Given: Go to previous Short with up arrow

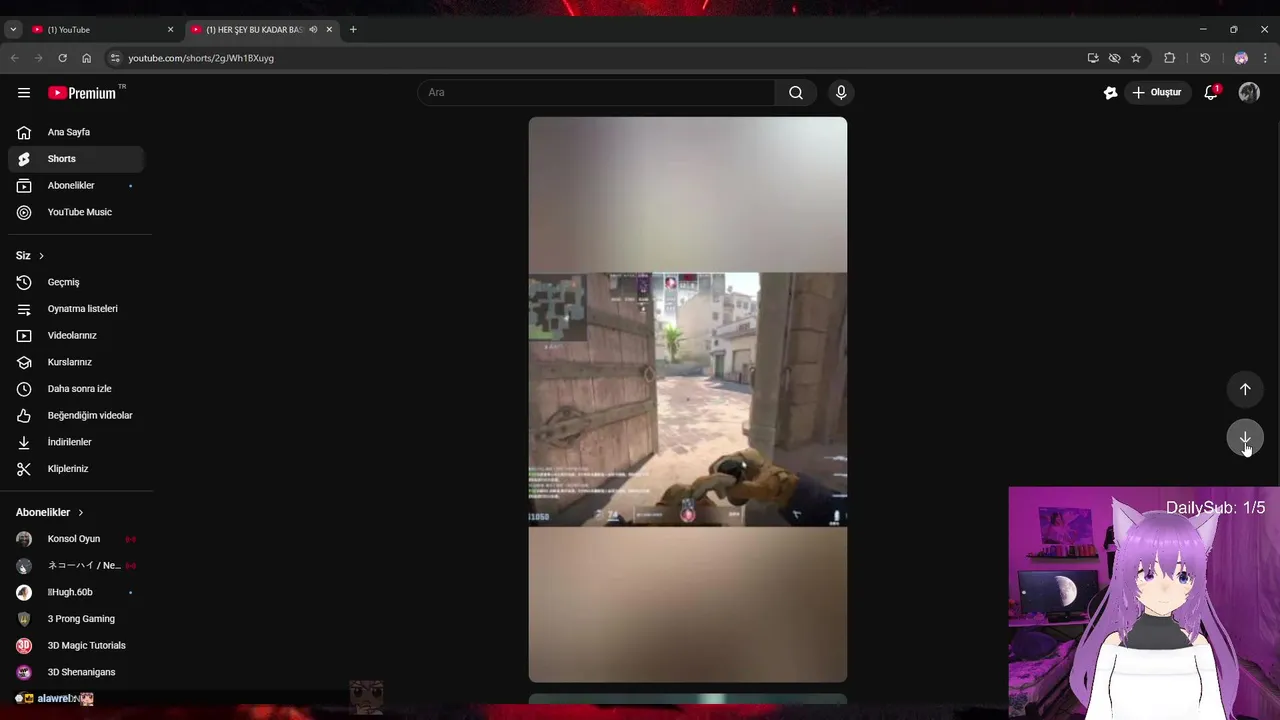Looking at the screenshot, I should click(1245, 389).
